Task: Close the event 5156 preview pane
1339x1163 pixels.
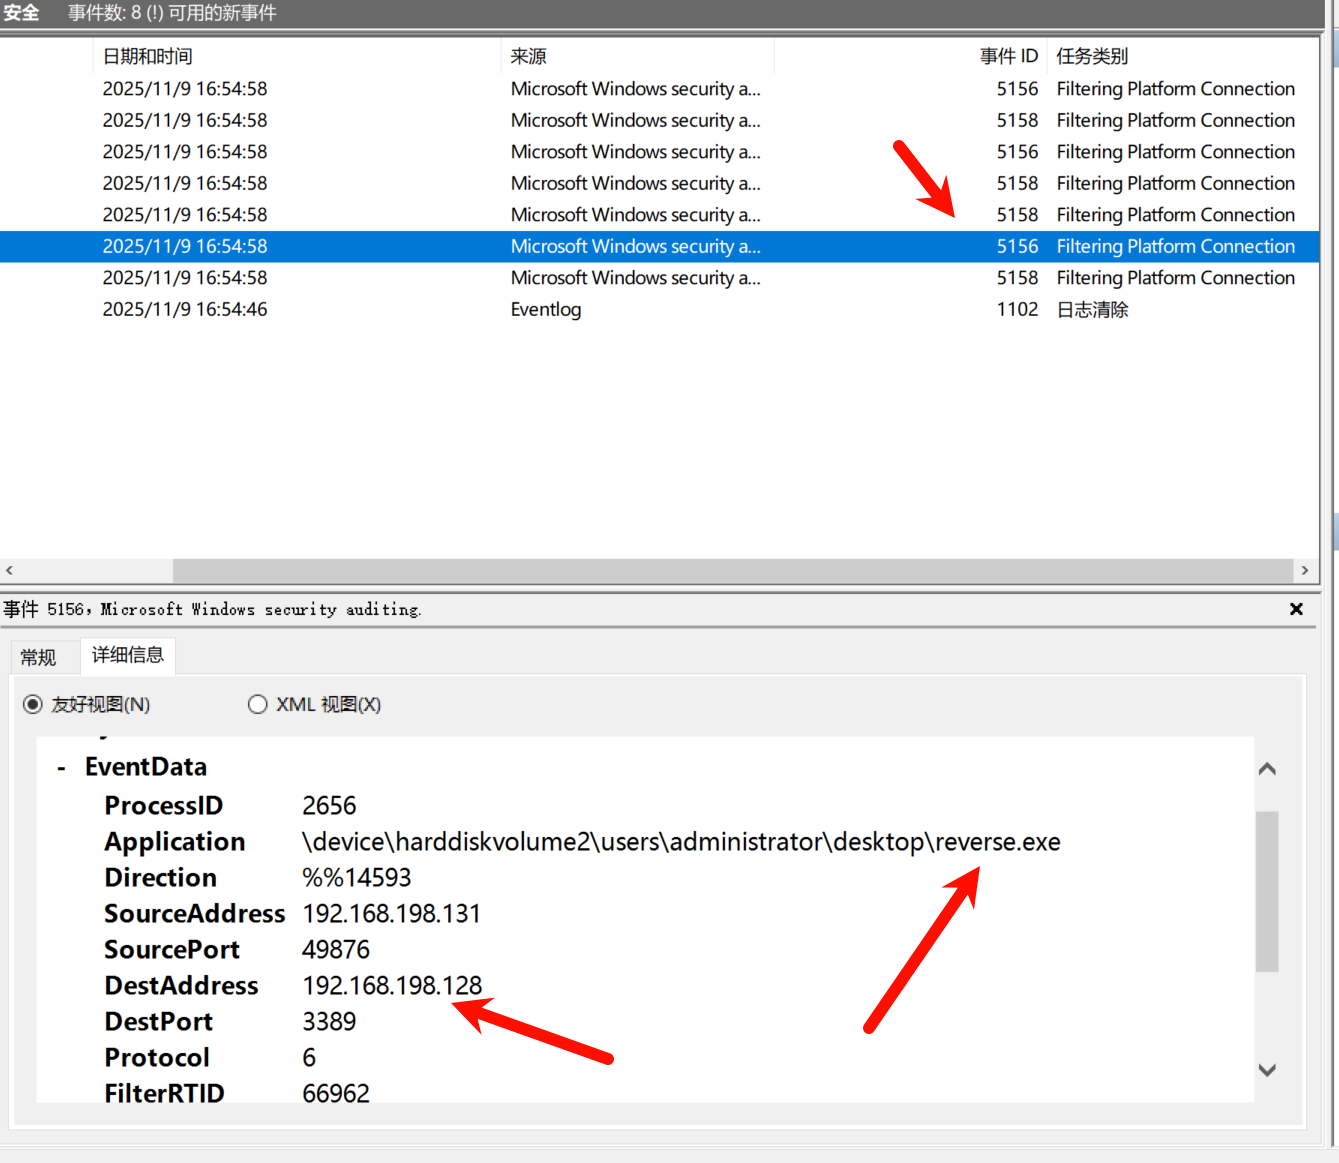Action: point(1296,609)
